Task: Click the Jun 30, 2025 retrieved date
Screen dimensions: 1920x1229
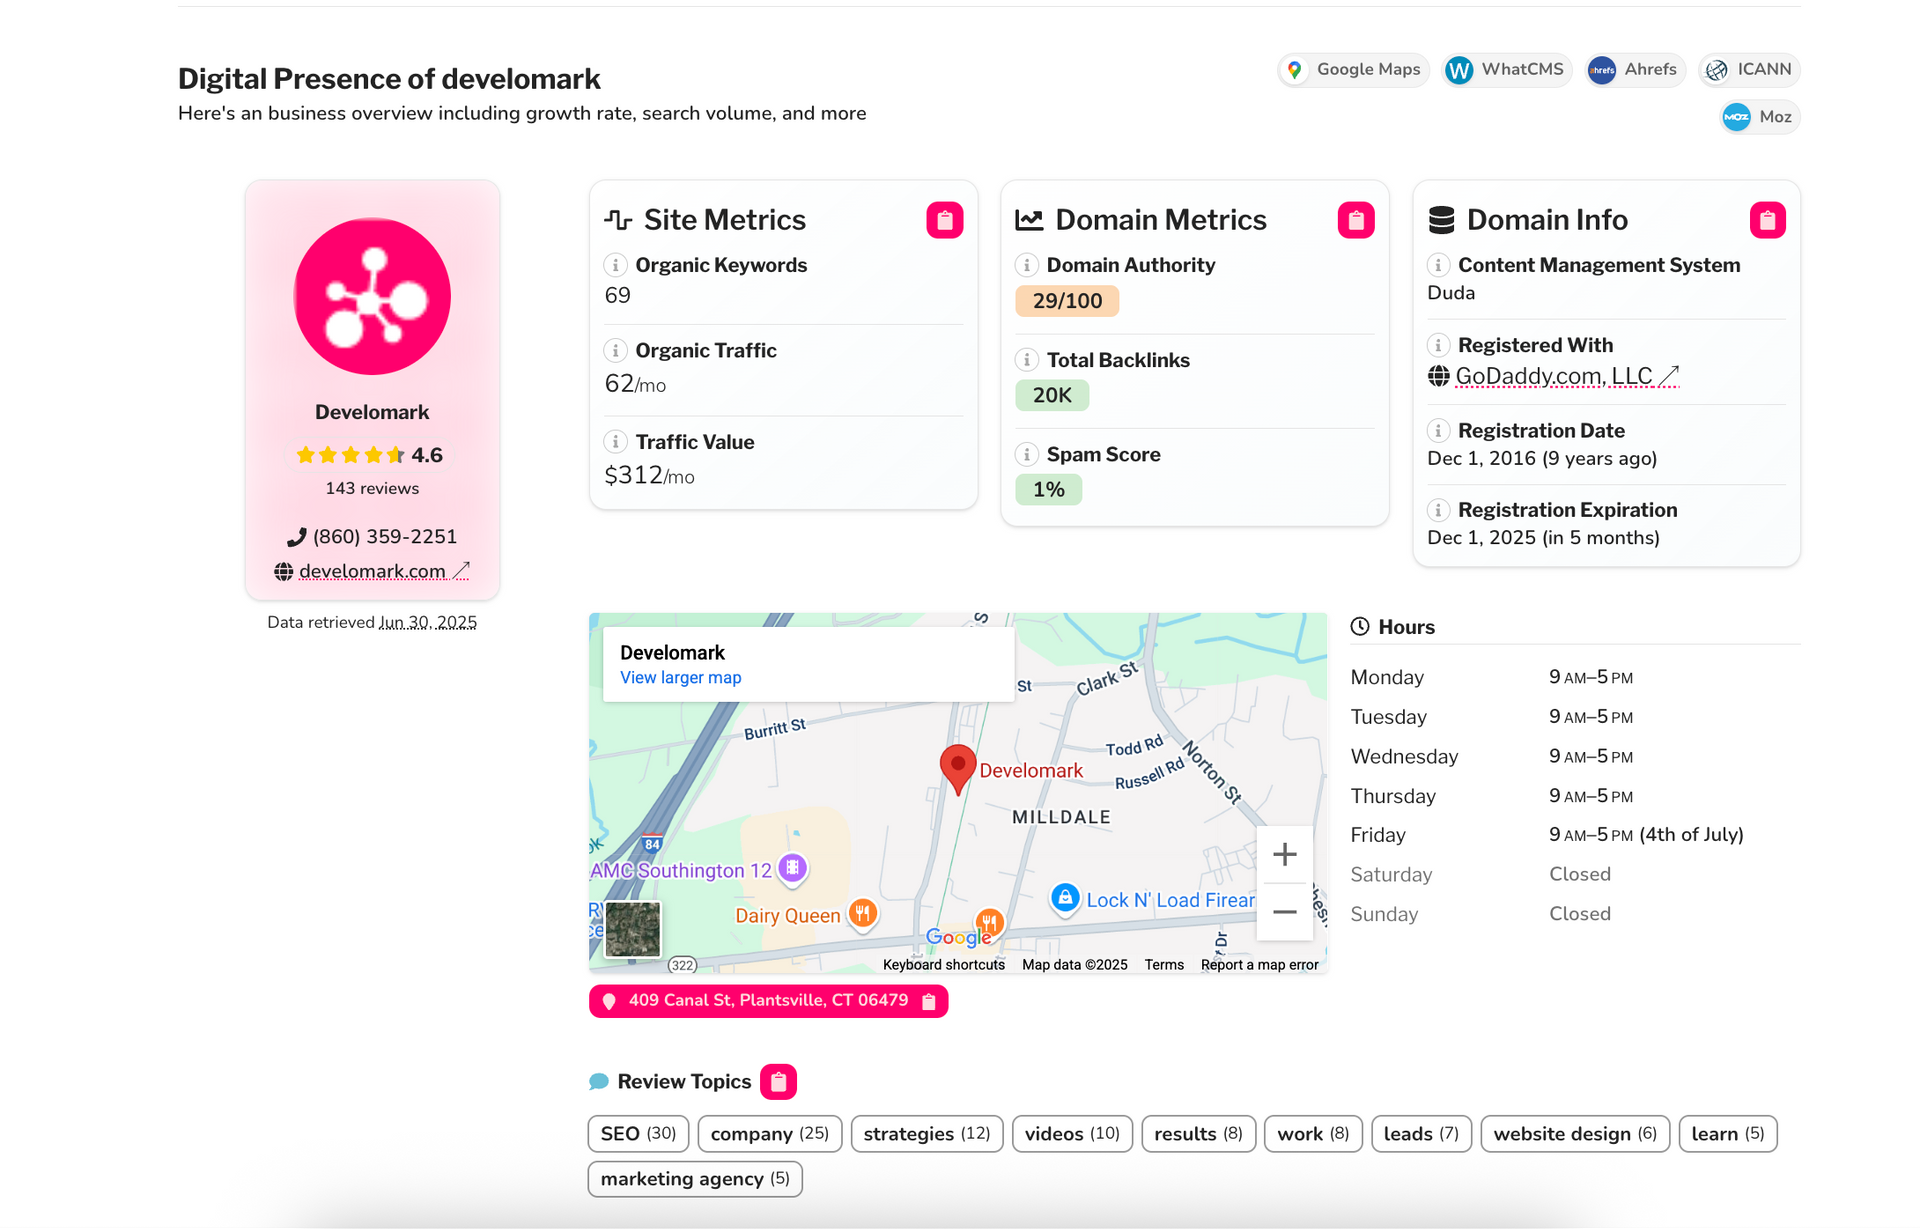Action: (x=428, y=622)
